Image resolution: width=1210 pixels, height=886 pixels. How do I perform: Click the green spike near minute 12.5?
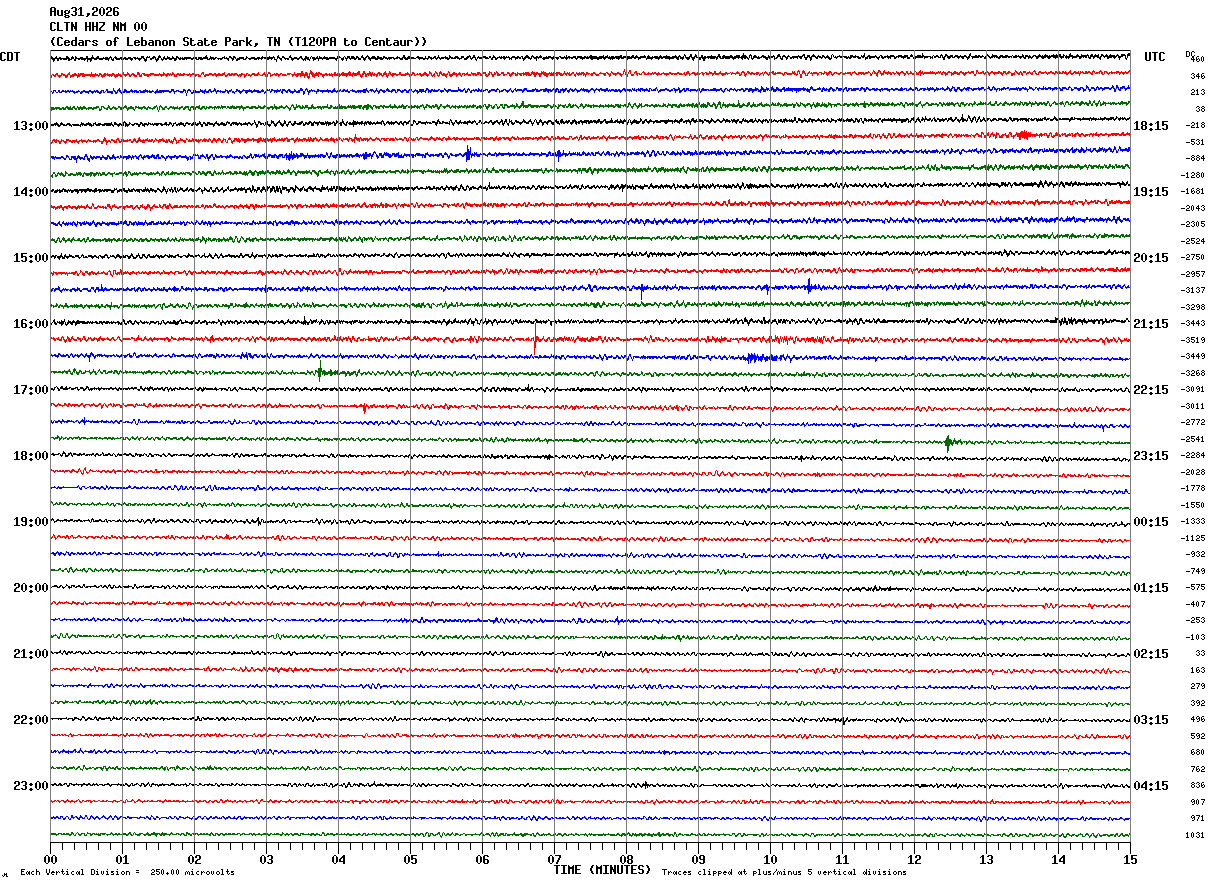[948, 442]
